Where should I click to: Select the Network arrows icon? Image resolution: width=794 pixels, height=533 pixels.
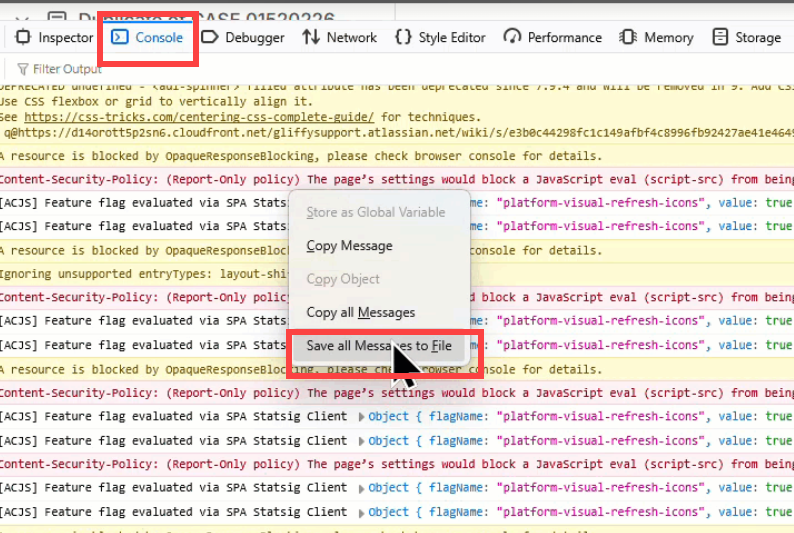[x=311, y=37]
